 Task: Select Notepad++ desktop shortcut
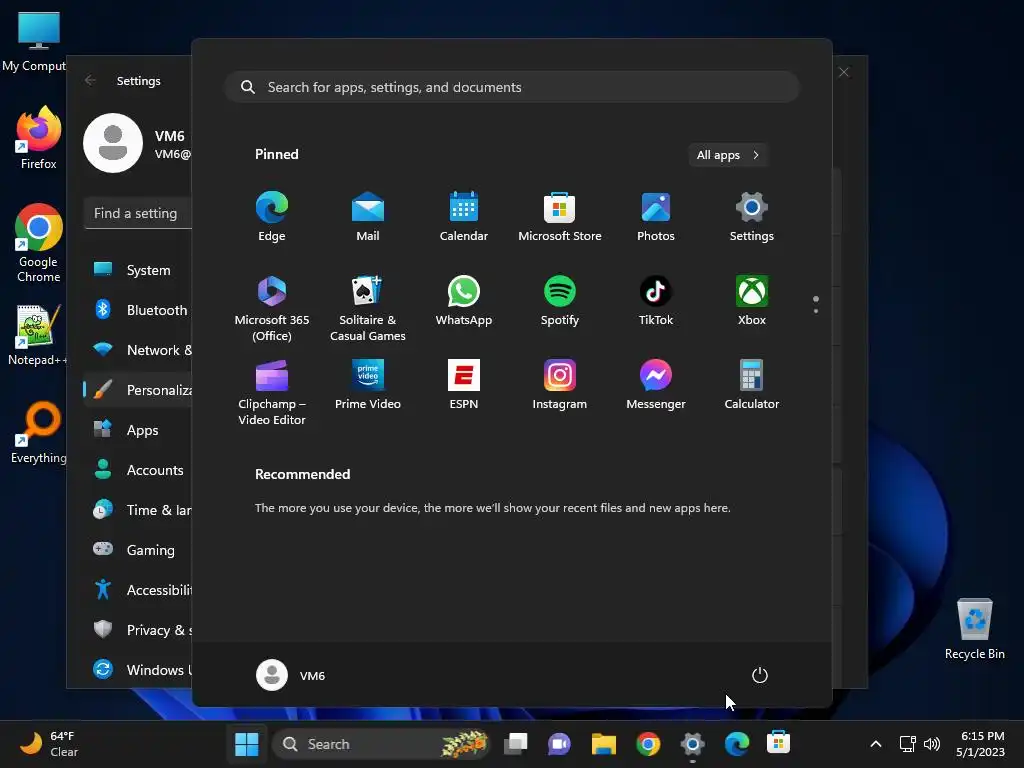tap(37, 335)
